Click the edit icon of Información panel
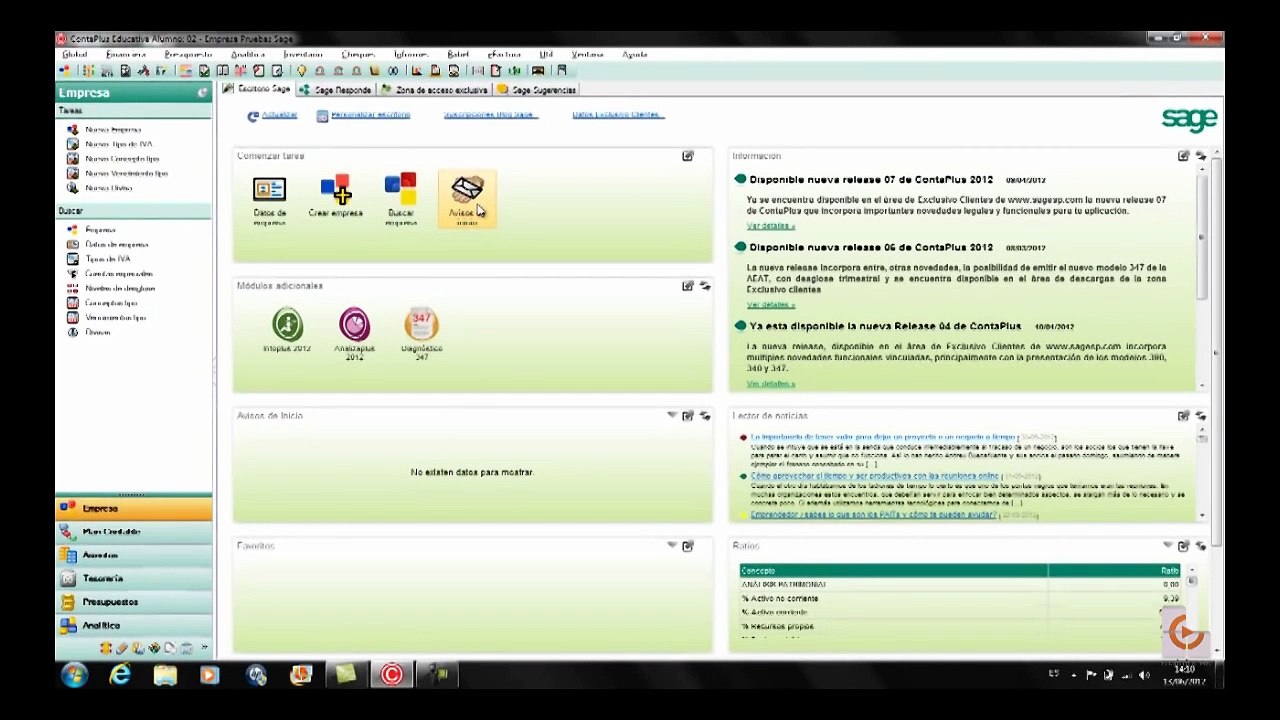 1184,156
